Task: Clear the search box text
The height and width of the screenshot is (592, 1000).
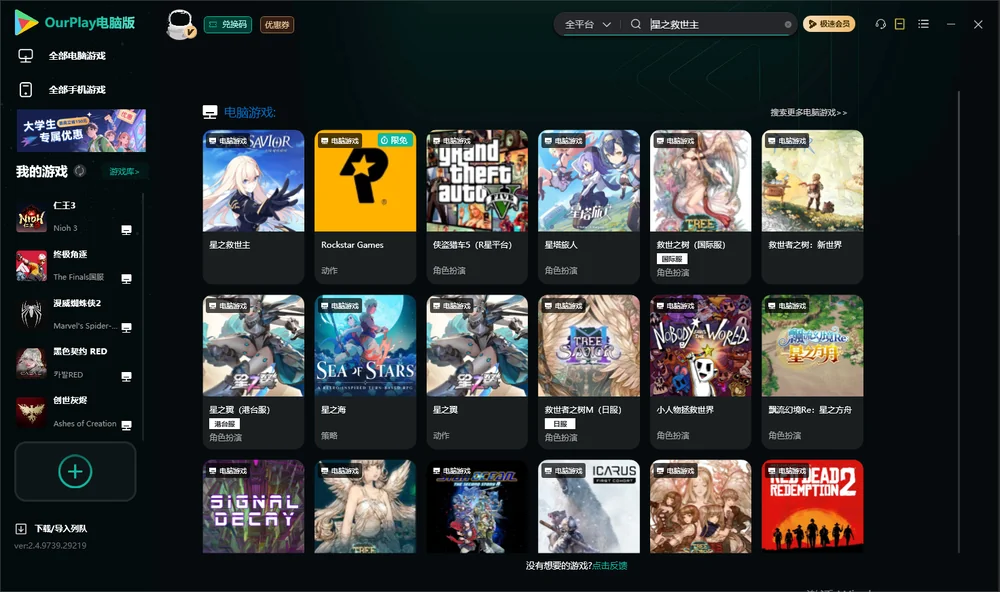Action: (788, 24)
